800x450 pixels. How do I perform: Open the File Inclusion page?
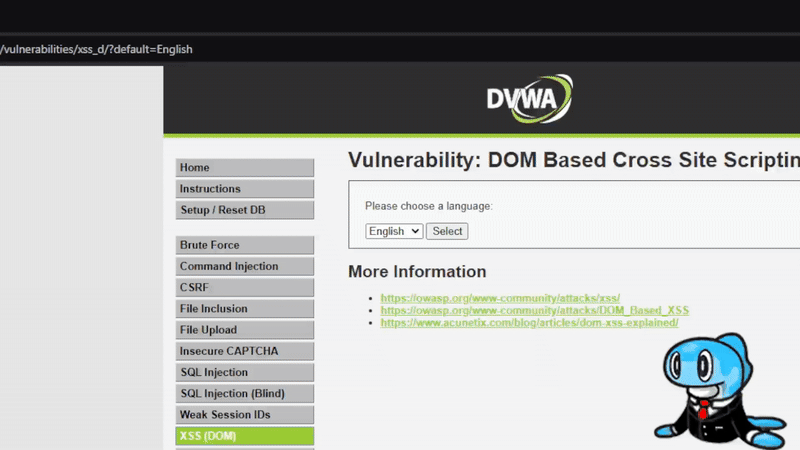pos(245,309)
